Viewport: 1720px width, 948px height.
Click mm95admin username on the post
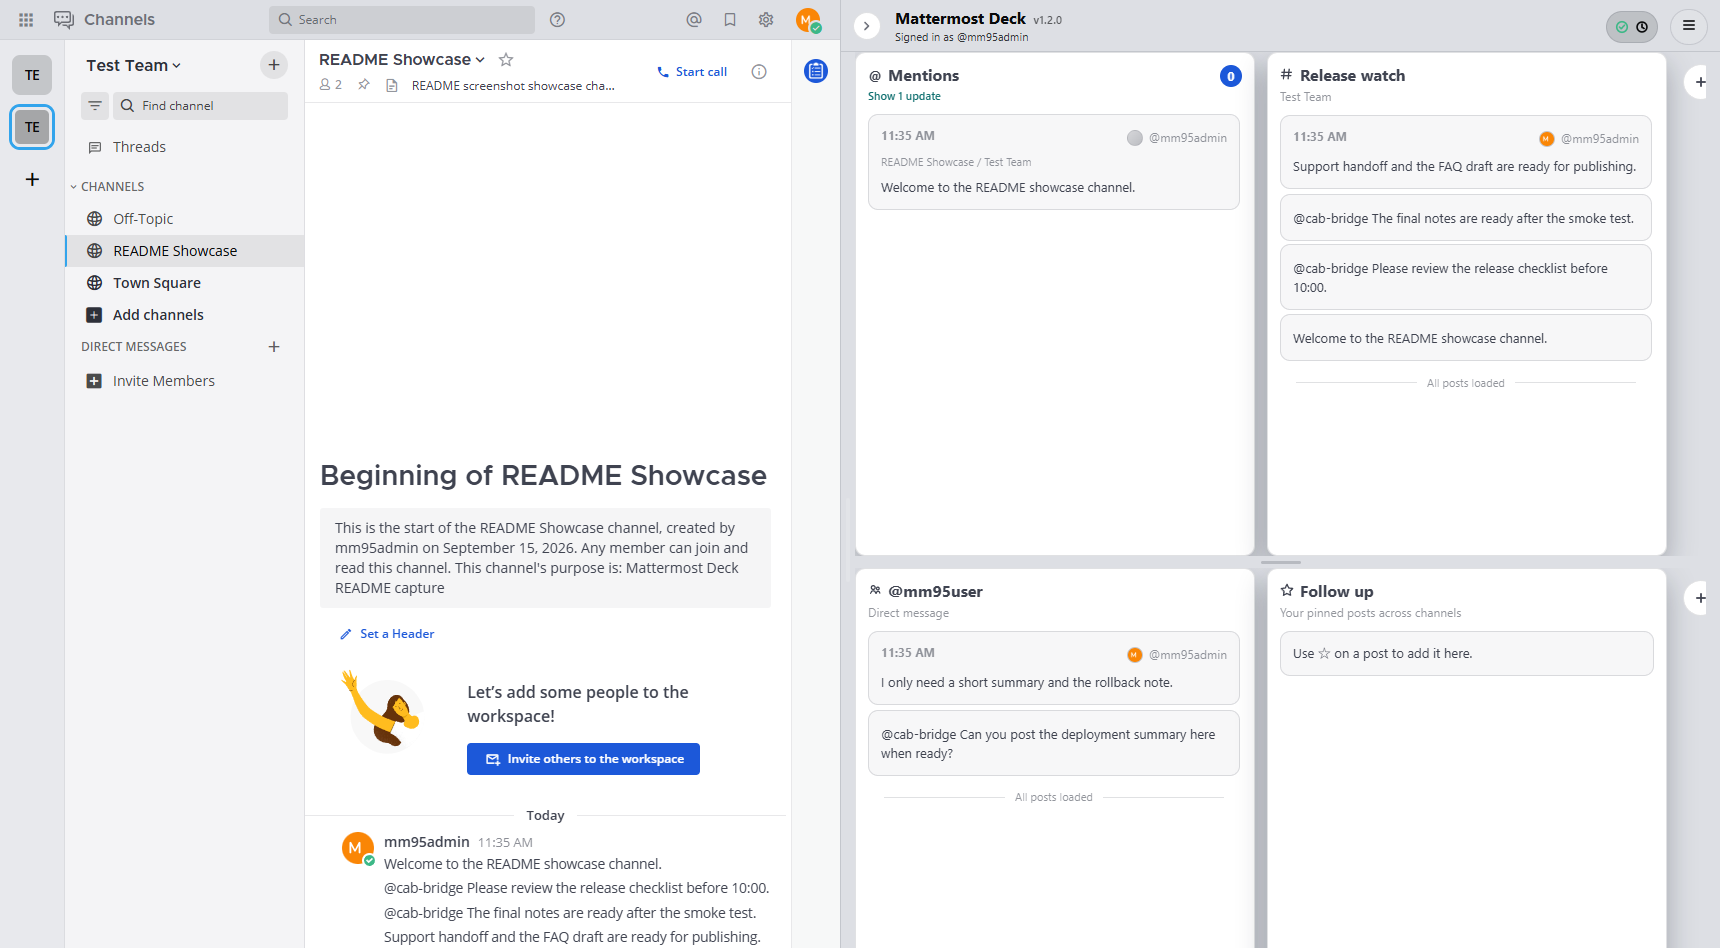(x=427, y=842)
